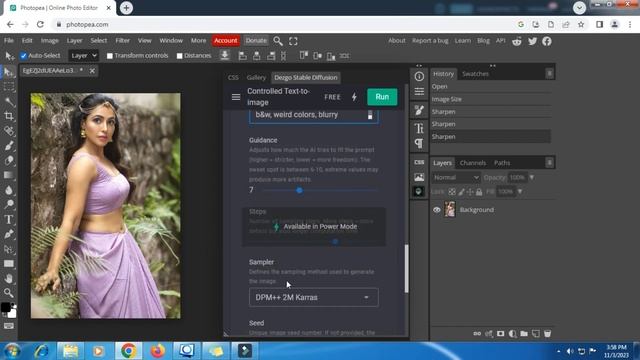Open the Sampler DPM++ 2M Karras dropdown
The width and height of the screenshot is (640, 360).
click(313, 298)
